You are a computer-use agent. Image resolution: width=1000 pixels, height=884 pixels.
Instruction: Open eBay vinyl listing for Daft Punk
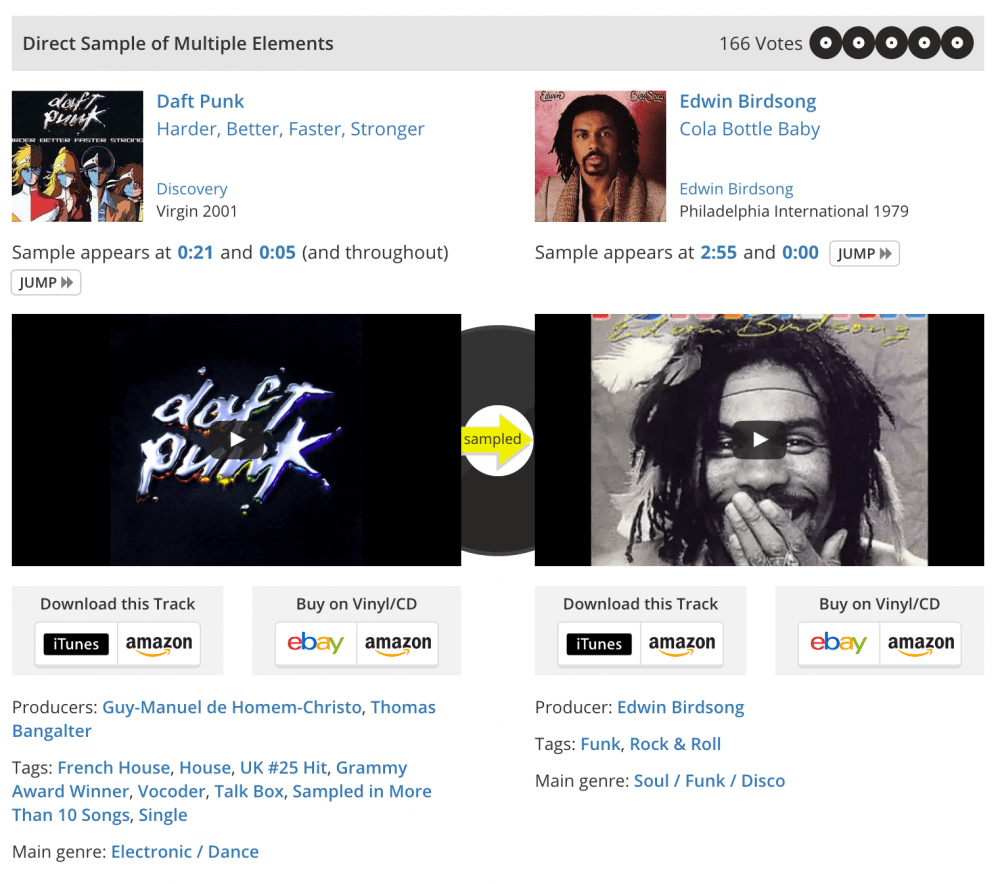click(316, 644)
